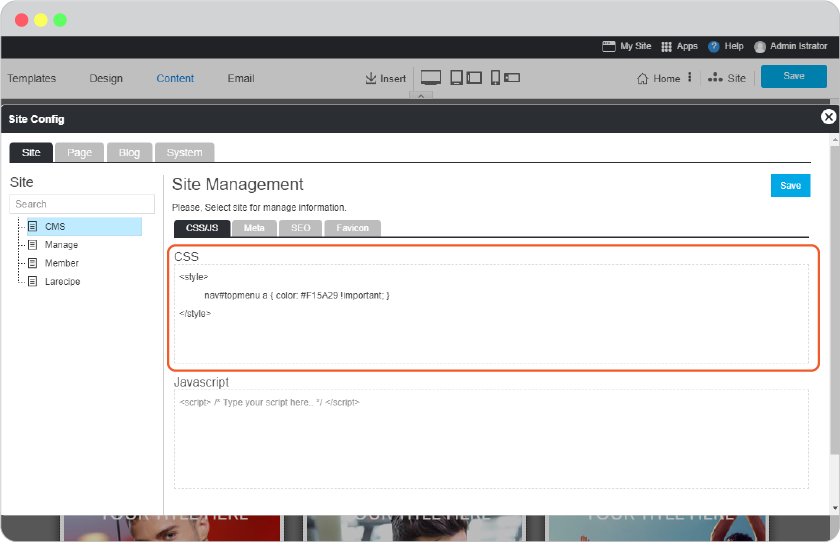Click the dialog vertical scrollbar
This screenshot has width=840, height=542.
834,300
